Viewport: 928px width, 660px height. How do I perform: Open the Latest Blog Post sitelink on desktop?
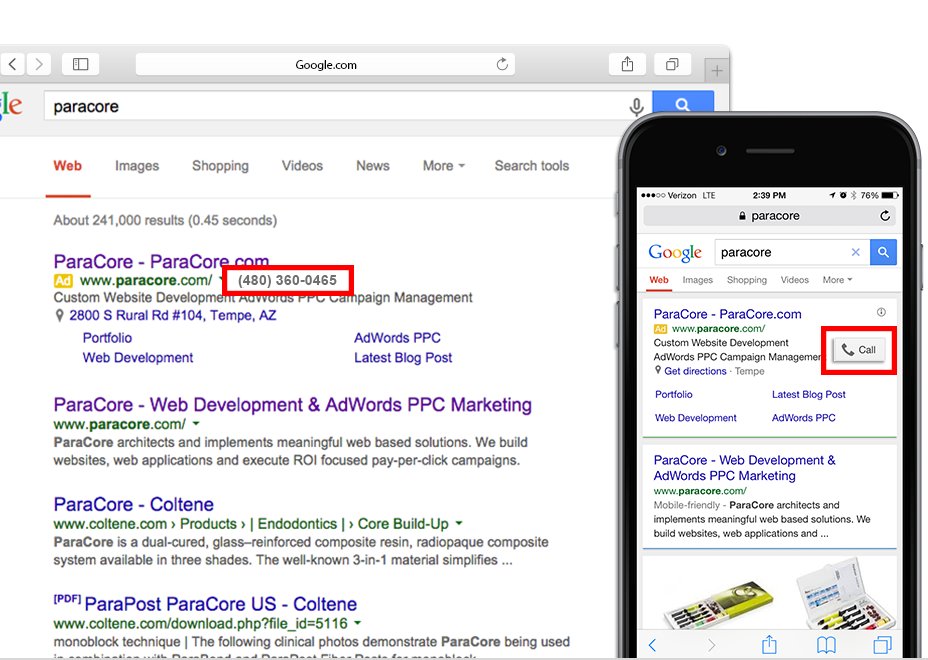403,358
